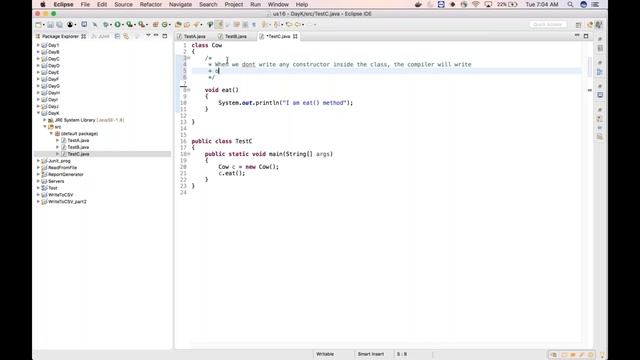Collapse the DayK project
640x360 pixels.
click(x=38, y=113)
